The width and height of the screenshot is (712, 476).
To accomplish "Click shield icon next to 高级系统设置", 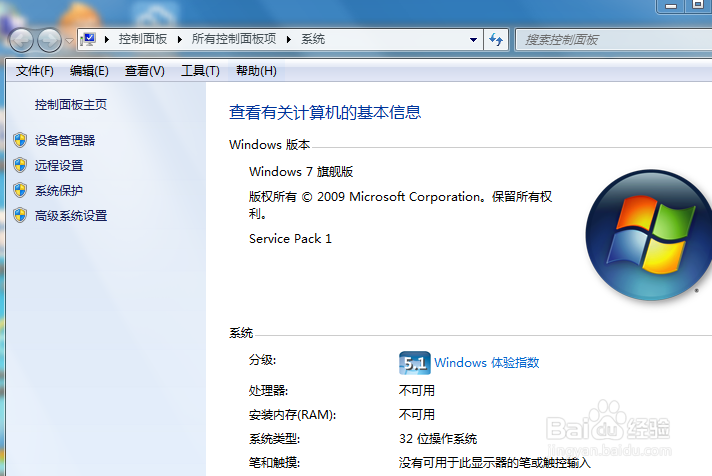I will pyautogui.click(x=20, y=215).
